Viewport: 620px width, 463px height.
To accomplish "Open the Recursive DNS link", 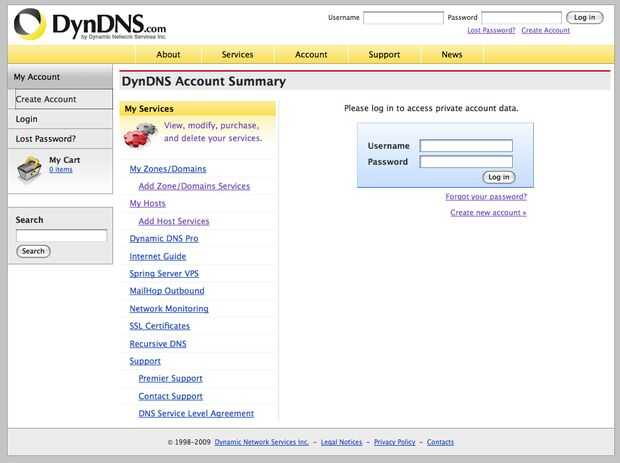I will click(x=158, y=344).
